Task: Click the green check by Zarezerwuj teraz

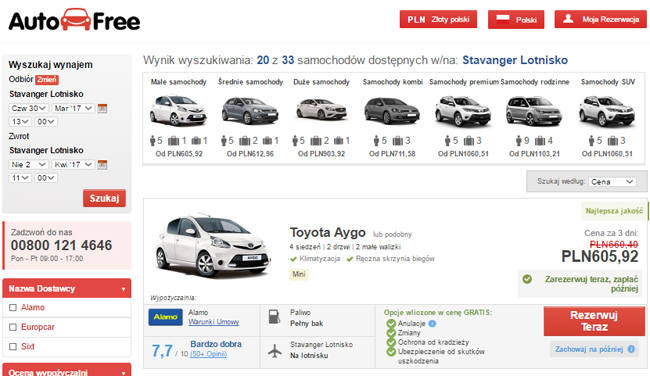Action: (527, 279)
